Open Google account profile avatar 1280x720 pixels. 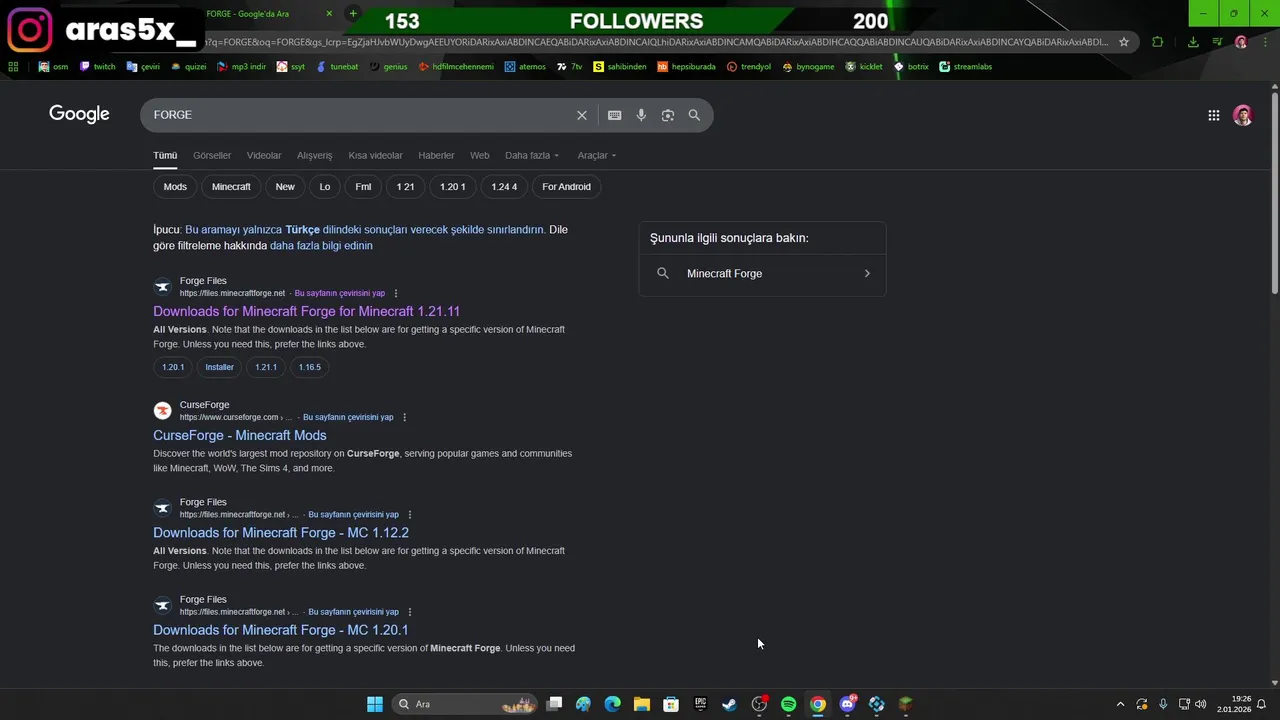pos(1243,115)
